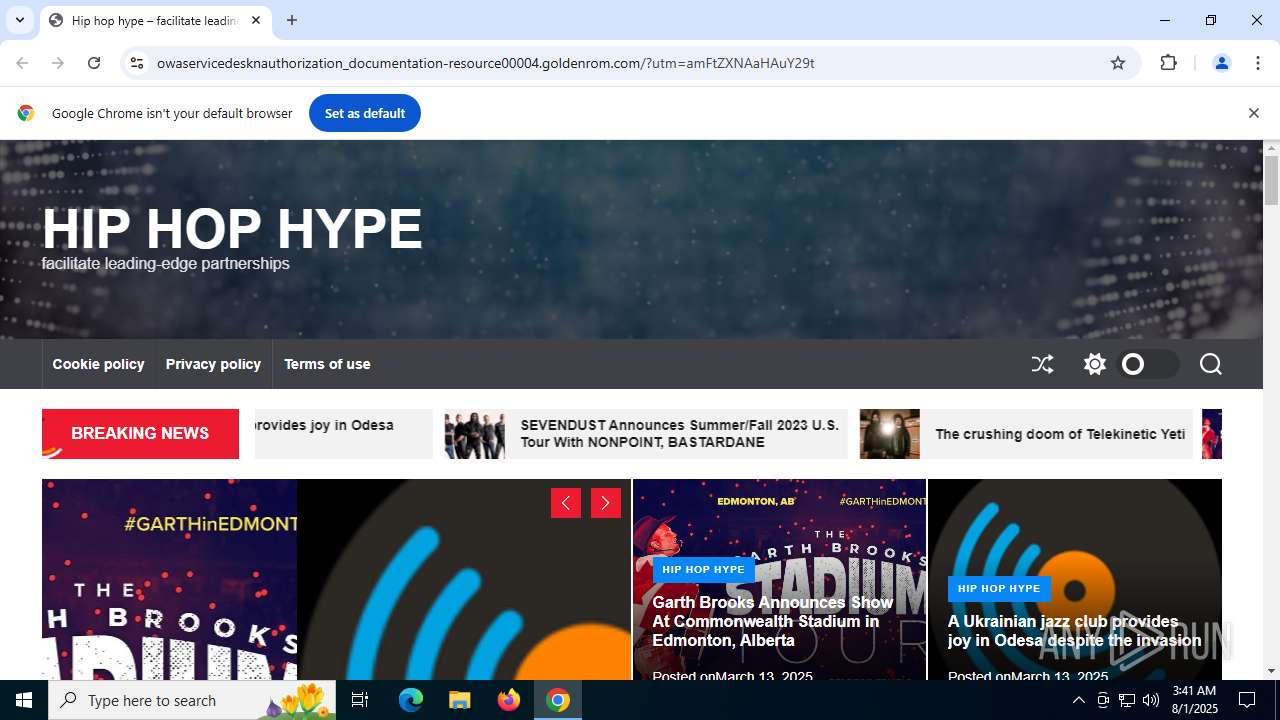
Task: Dismiss the default browser notification bar
Action: 1253,113
